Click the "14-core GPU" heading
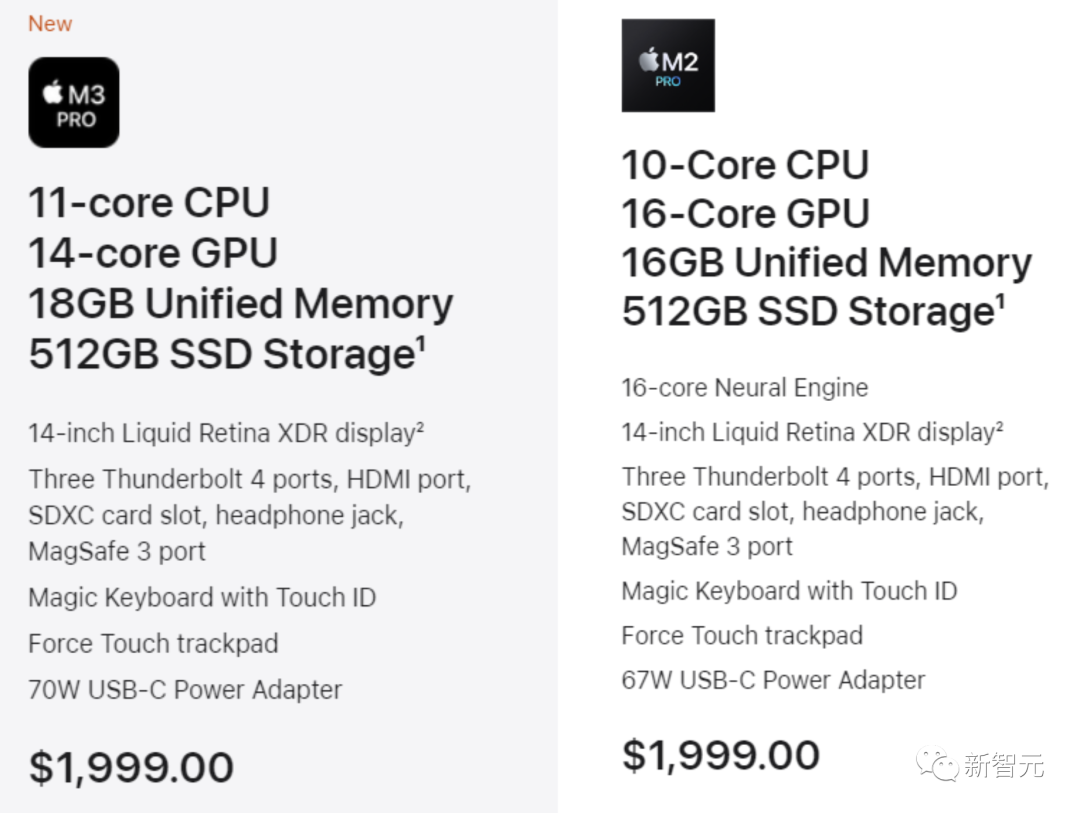 [x=153, y=253]
